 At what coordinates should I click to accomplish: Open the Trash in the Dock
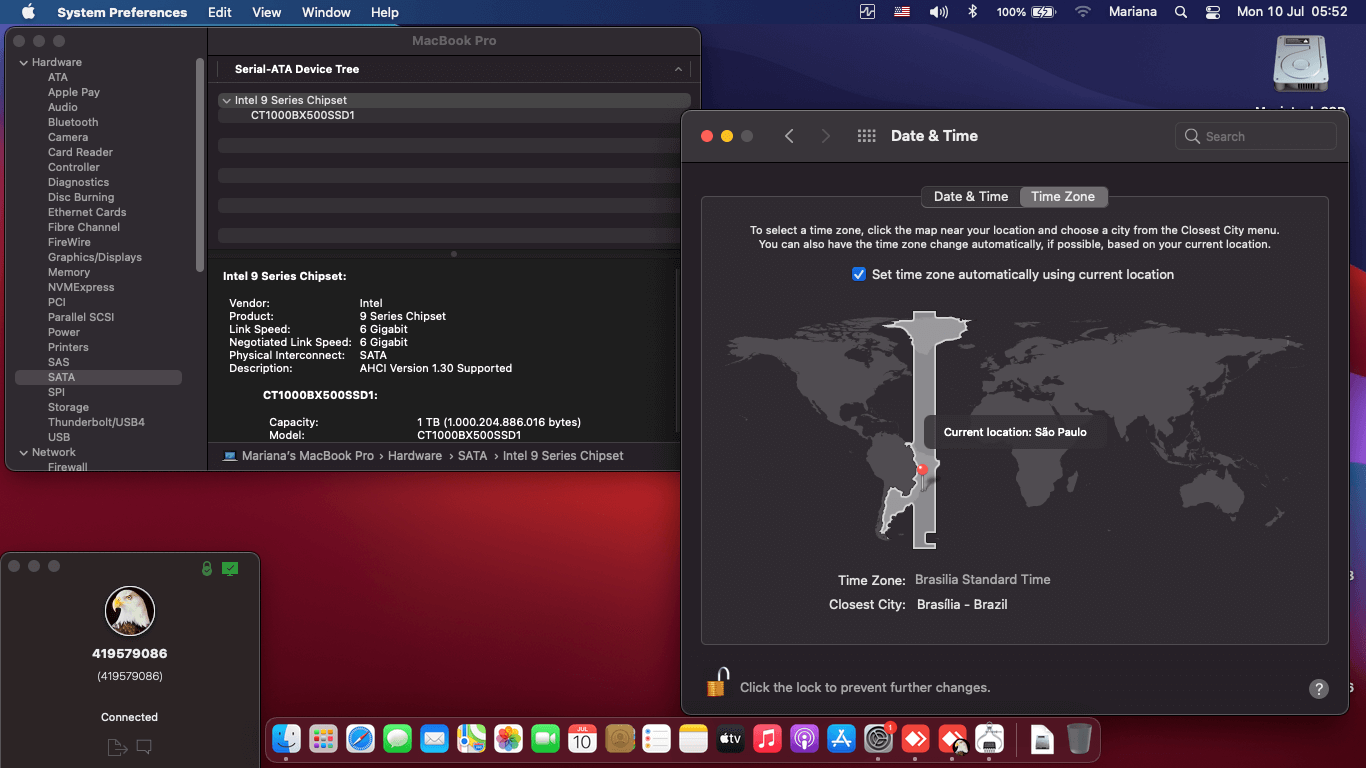tap(1078, 739)
